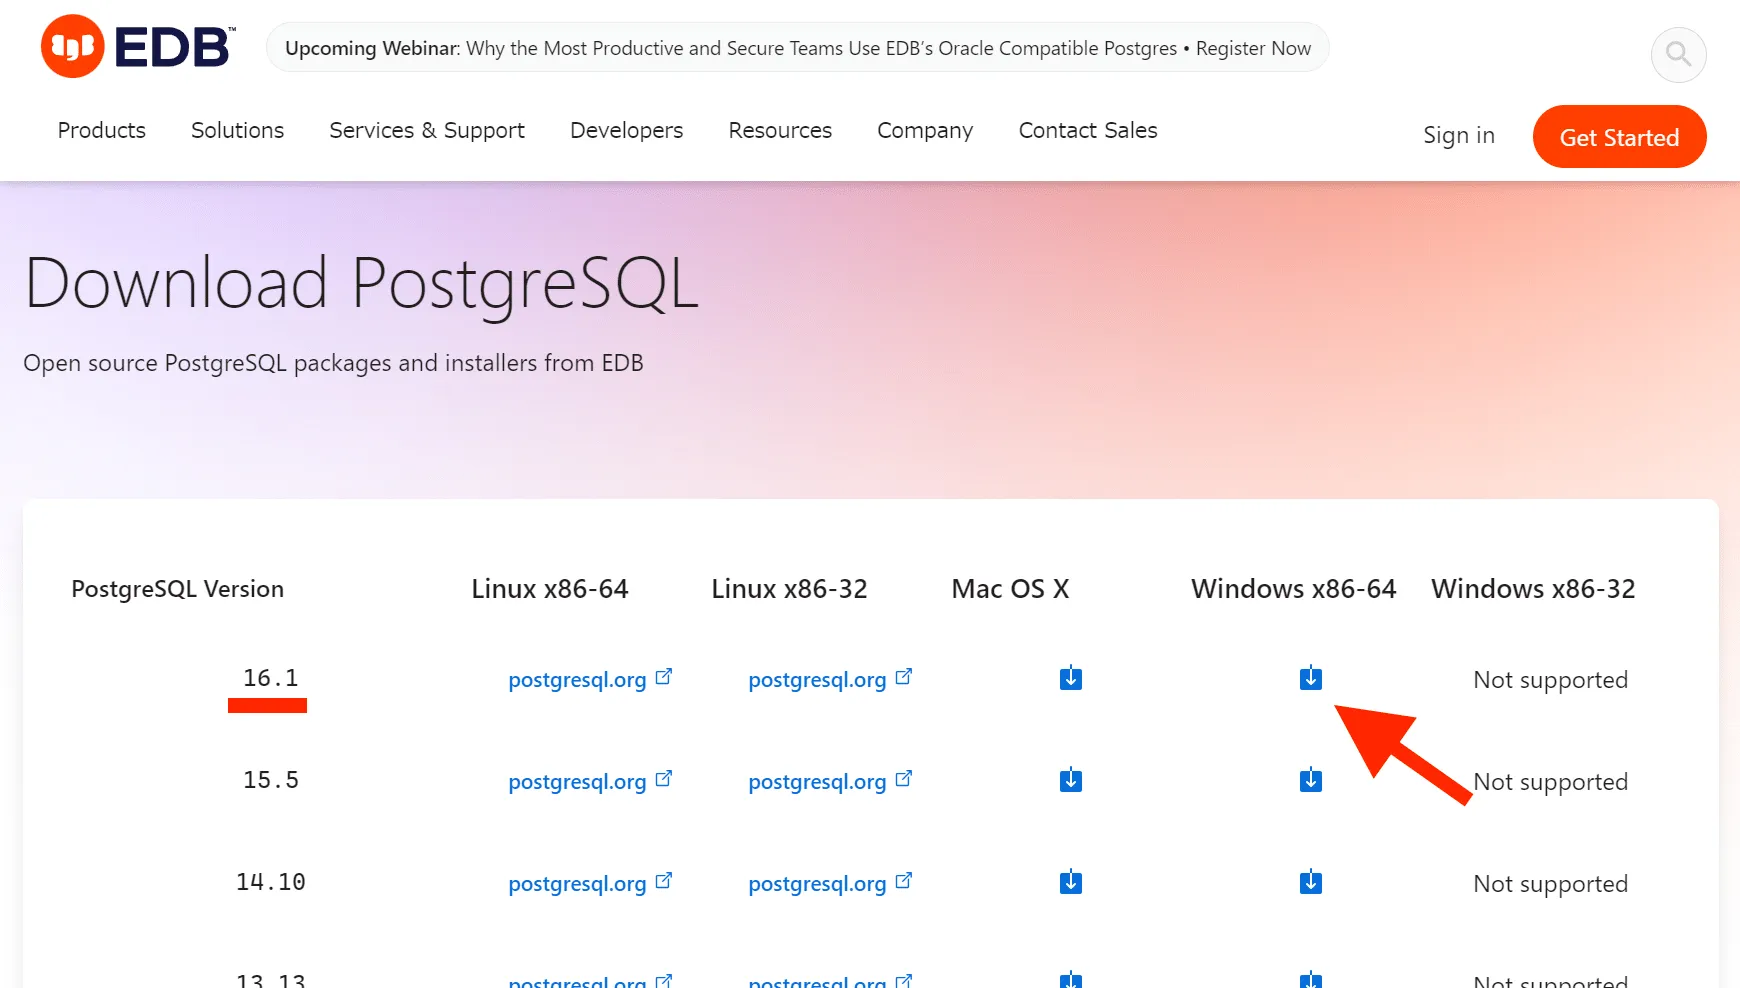This screenshot has width=1740, height=988.
Task: Open postgresql.org link for 15.5 Linux x86-32
Action: [830, 781]
